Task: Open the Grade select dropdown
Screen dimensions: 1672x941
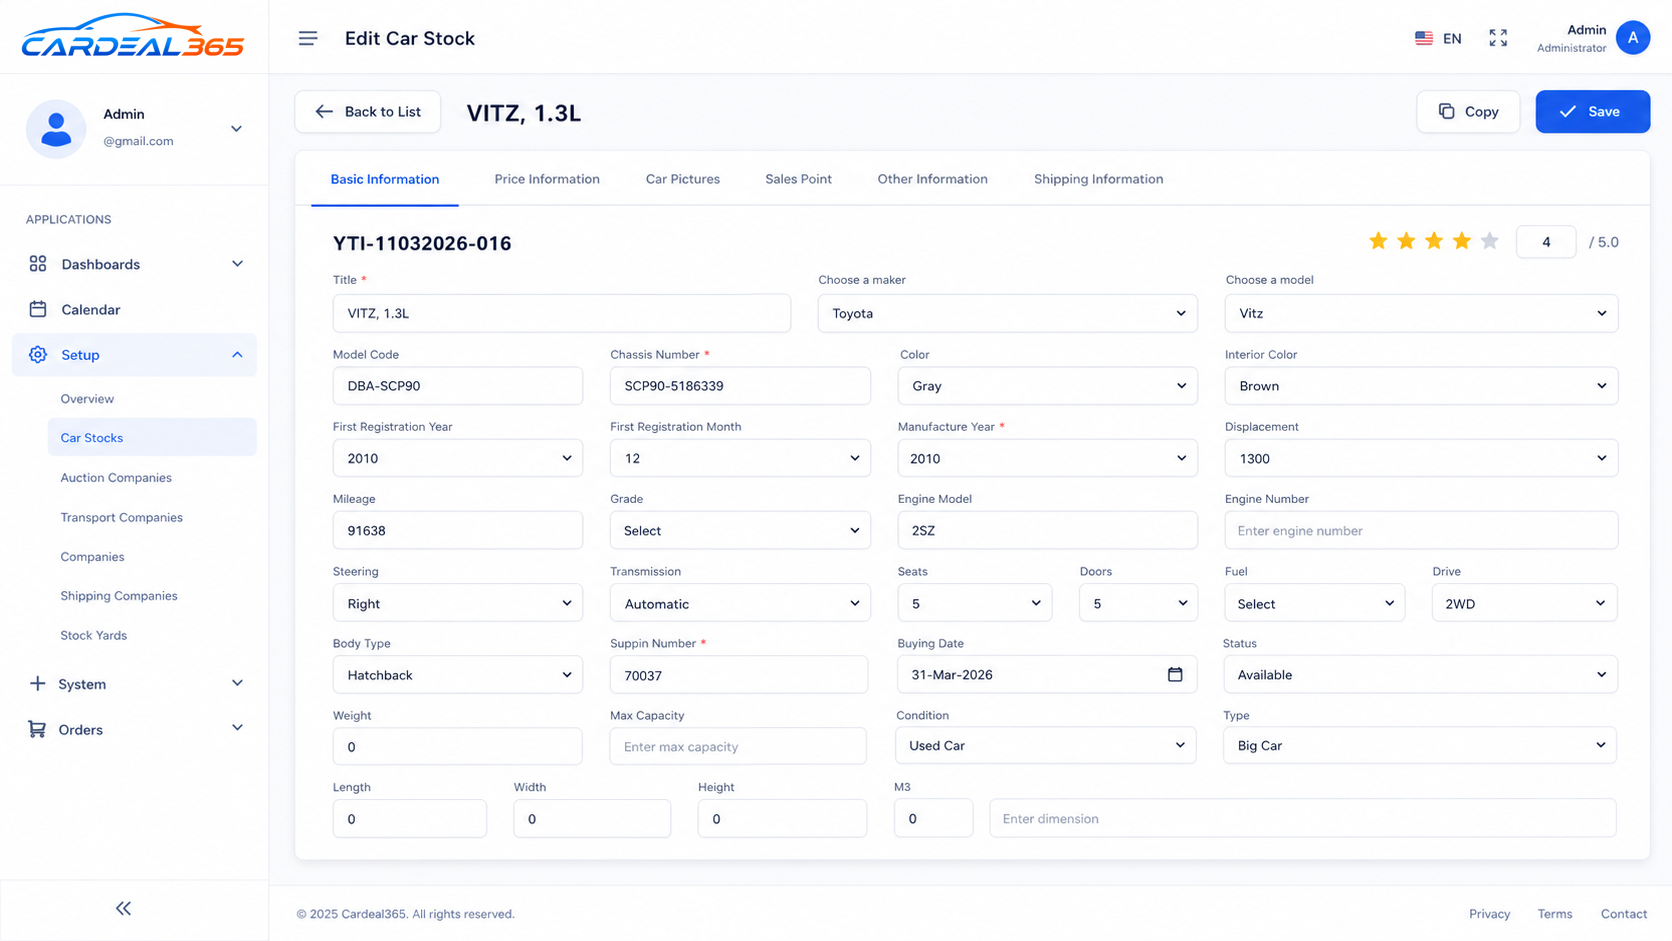Action: [740, 530]
